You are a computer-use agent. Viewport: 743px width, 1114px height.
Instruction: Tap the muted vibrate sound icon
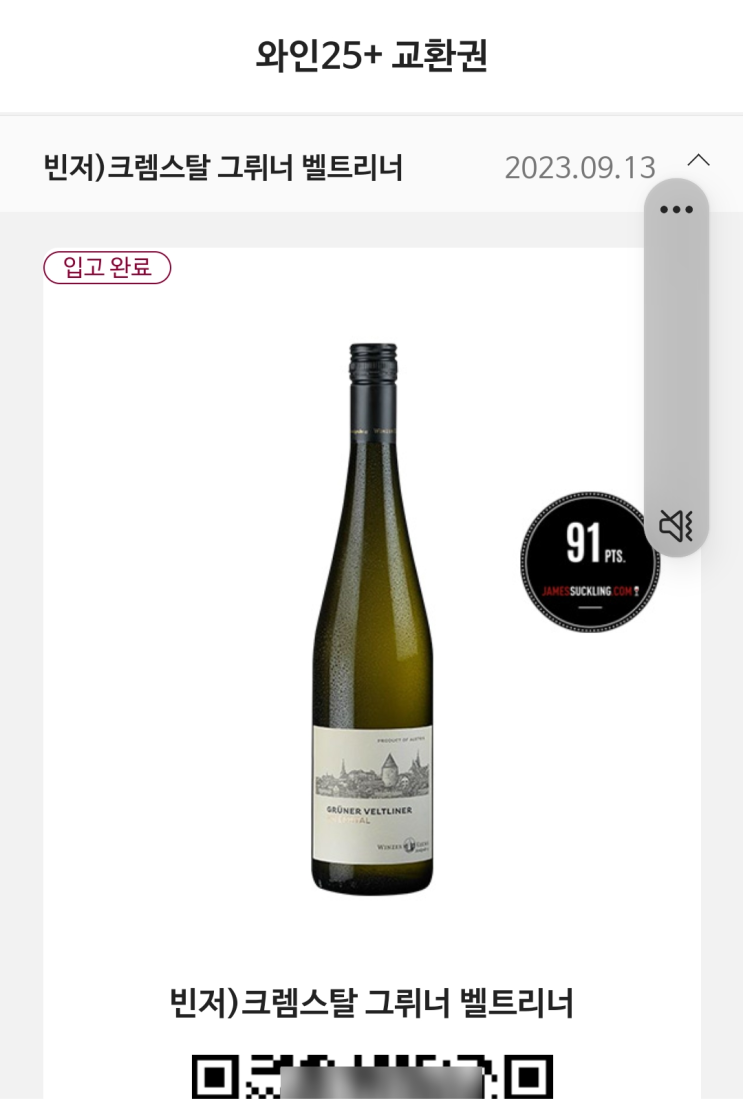pos(676,526)
